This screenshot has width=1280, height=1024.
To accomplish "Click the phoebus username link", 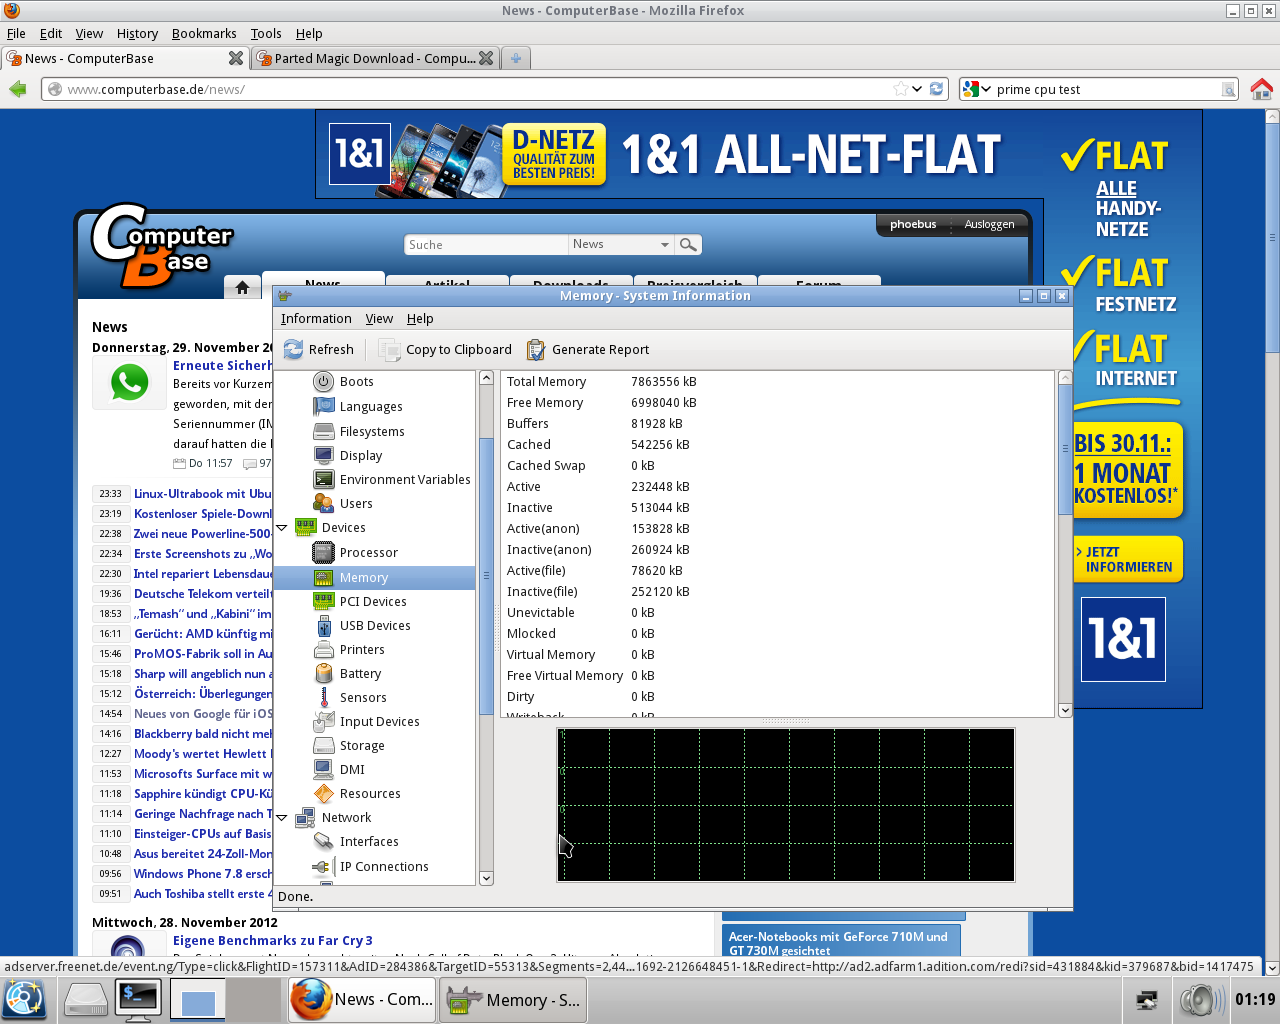I will (x=913, y=224).
